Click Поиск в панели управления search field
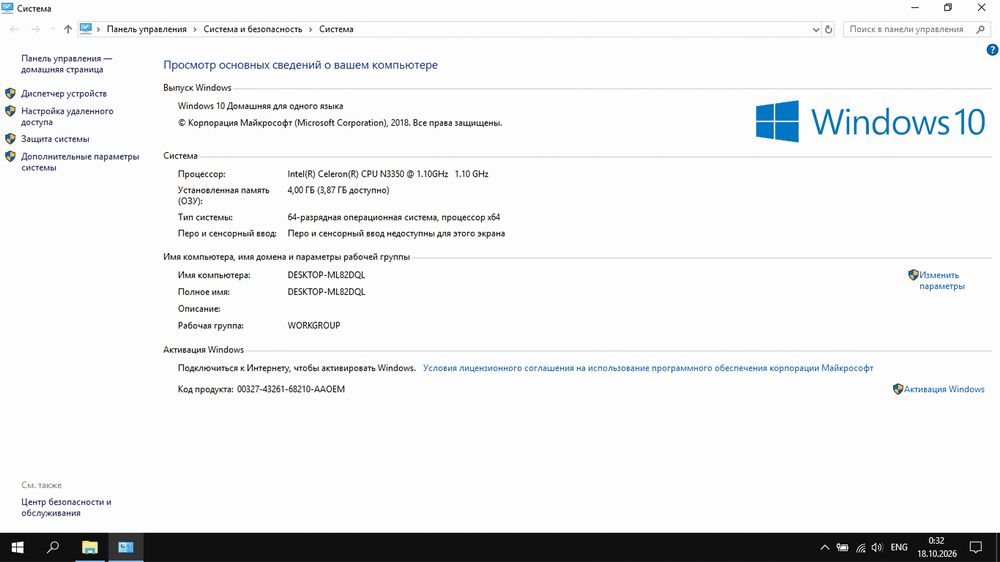This screenshot has width=1000, height=562. pos(916,29)
